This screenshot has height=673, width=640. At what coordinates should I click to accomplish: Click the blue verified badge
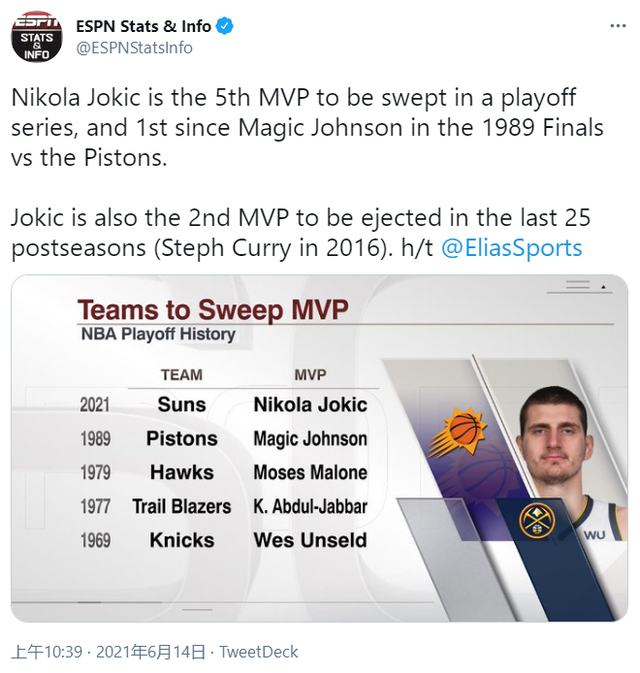(226, 27)
